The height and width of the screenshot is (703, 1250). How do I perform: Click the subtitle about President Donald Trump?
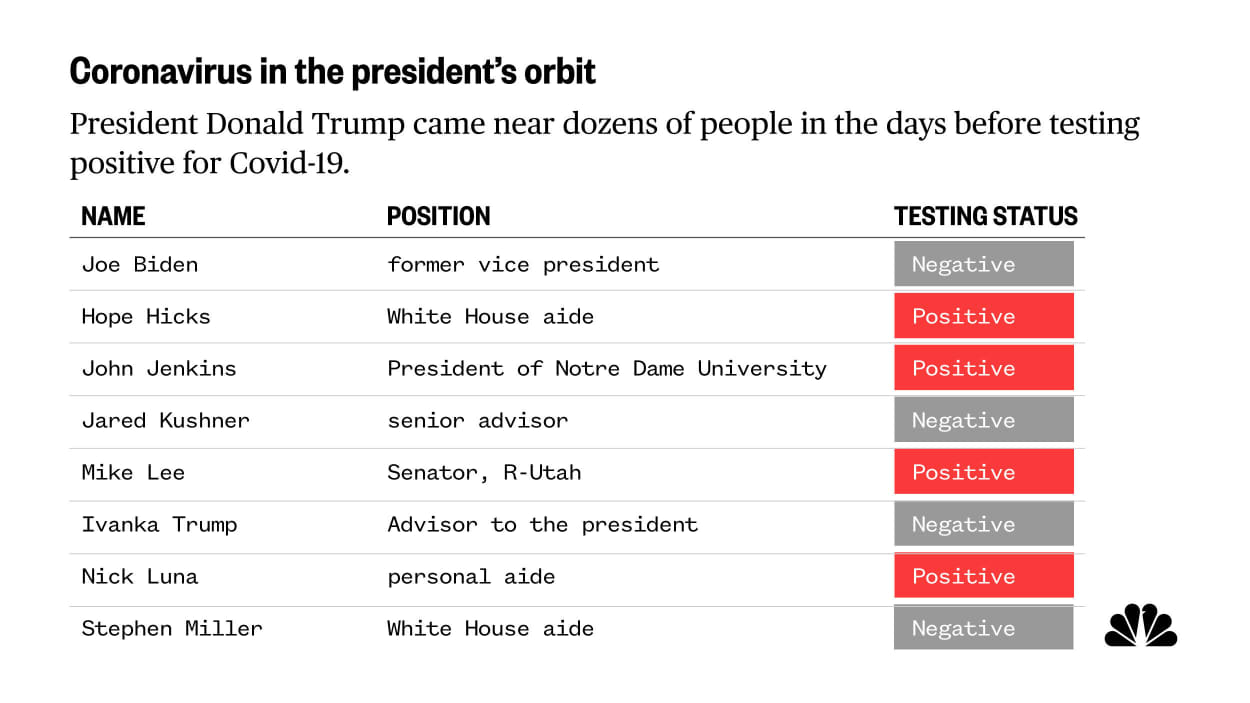[604, 142]
